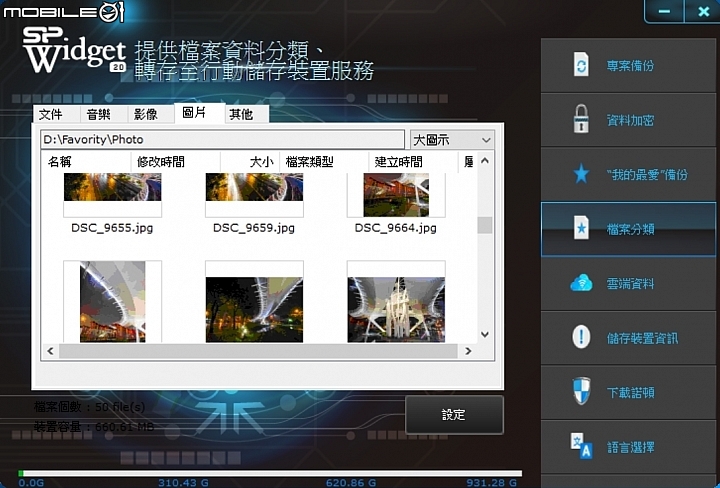Select the DSC_9659.jpg thumbnail
The width and height of the screenshot is (720, 488).
click(254, 195)
